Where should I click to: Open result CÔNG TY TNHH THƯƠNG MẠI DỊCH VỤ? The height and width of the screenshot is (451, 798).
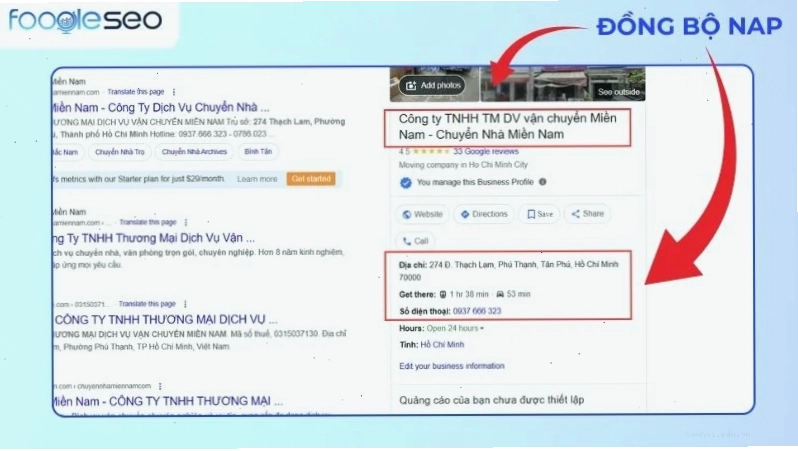click(x=165, y=320)
